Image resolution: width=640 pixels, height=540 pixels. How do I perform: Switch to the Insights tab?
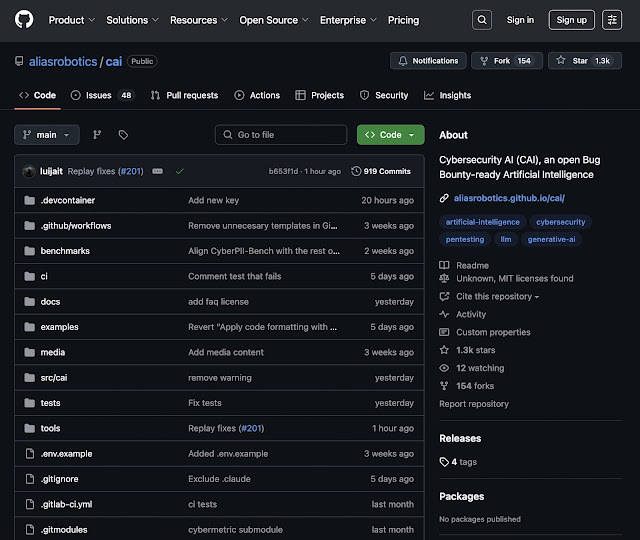(448, 95)
